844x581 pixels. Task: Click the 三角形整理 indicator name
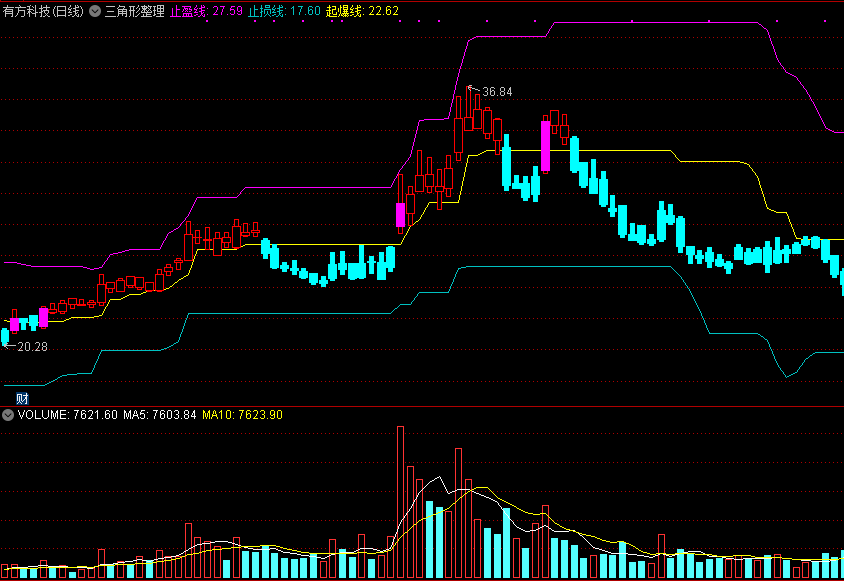click(134, 11)
